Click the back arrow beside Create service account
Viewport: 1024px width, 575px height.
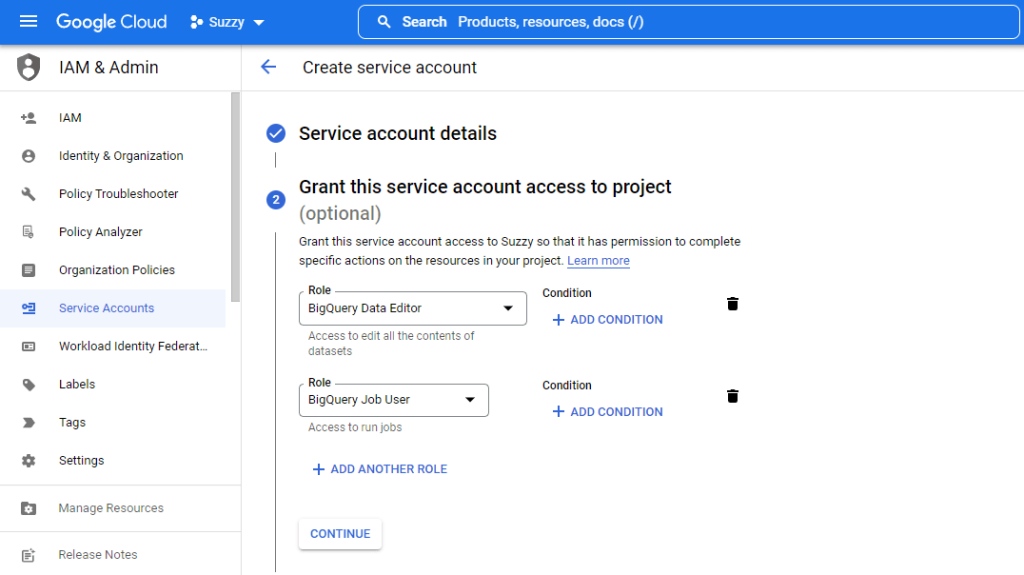pyautogui.click(x=268, y=67)
